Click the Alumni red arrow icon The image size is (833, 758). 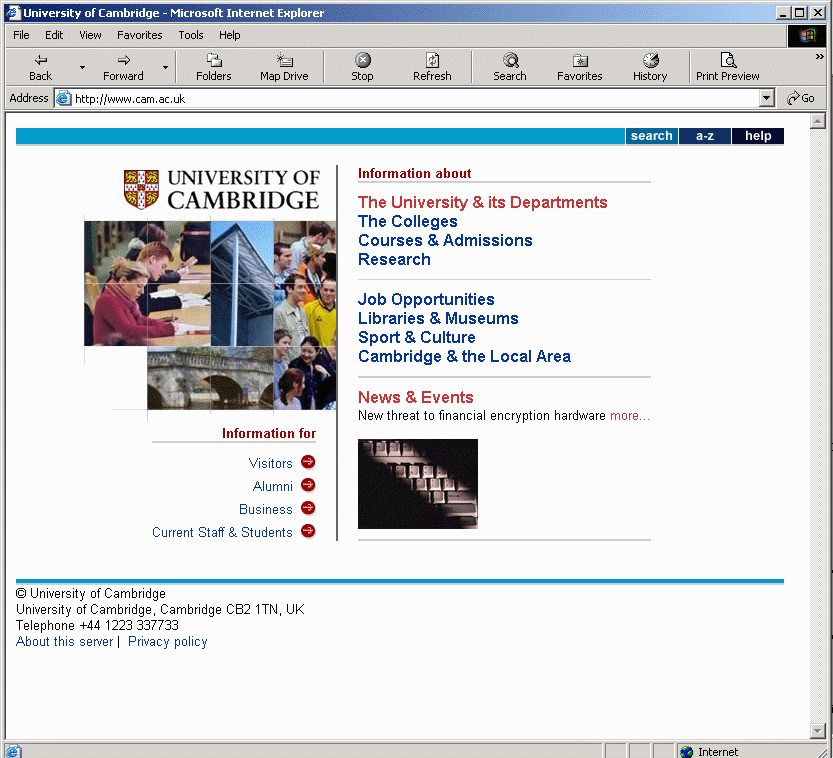coord(308,485)
